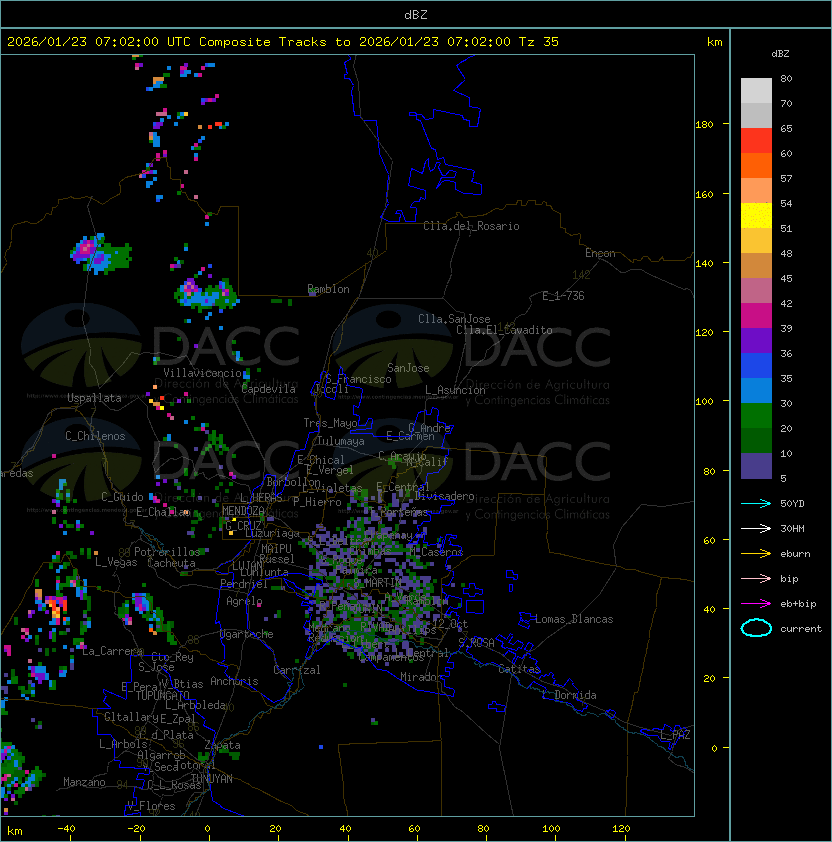Click the cyan 50YD arrow in legend
This screenshot has width=832, height=842.
(756, 503)
